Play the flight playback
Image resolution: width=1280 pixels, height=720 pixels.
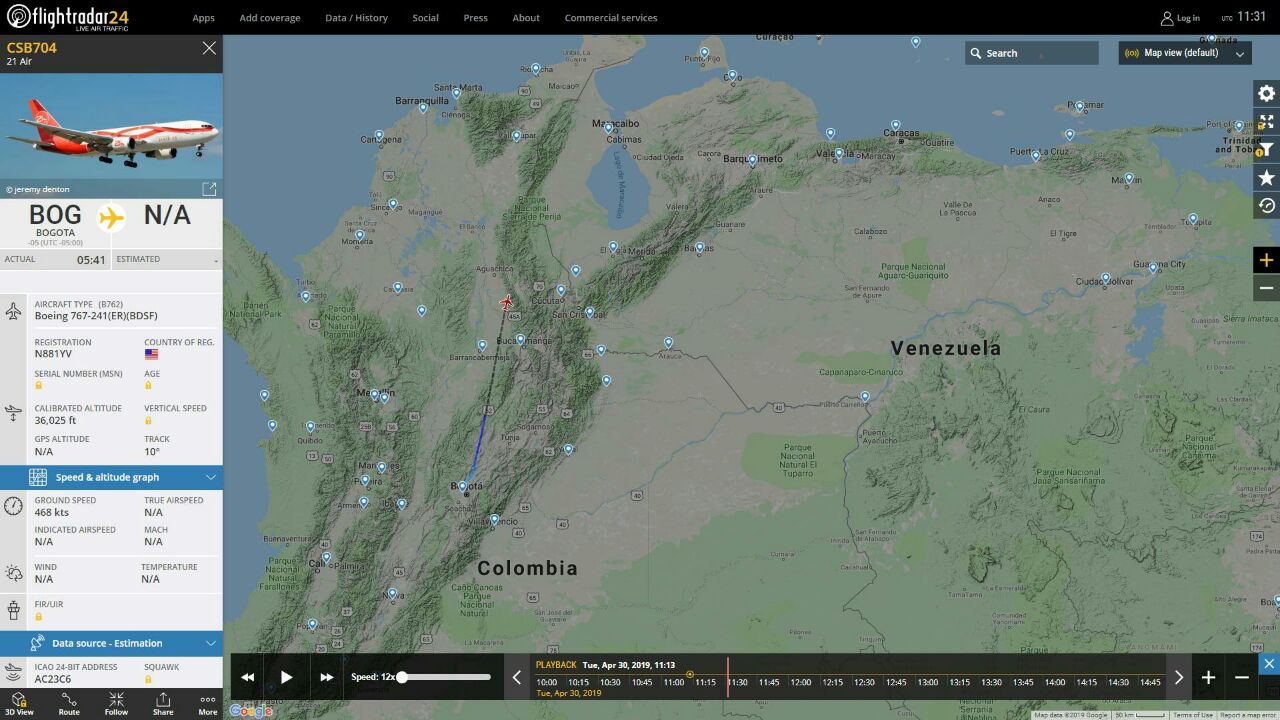click(286, 677)
